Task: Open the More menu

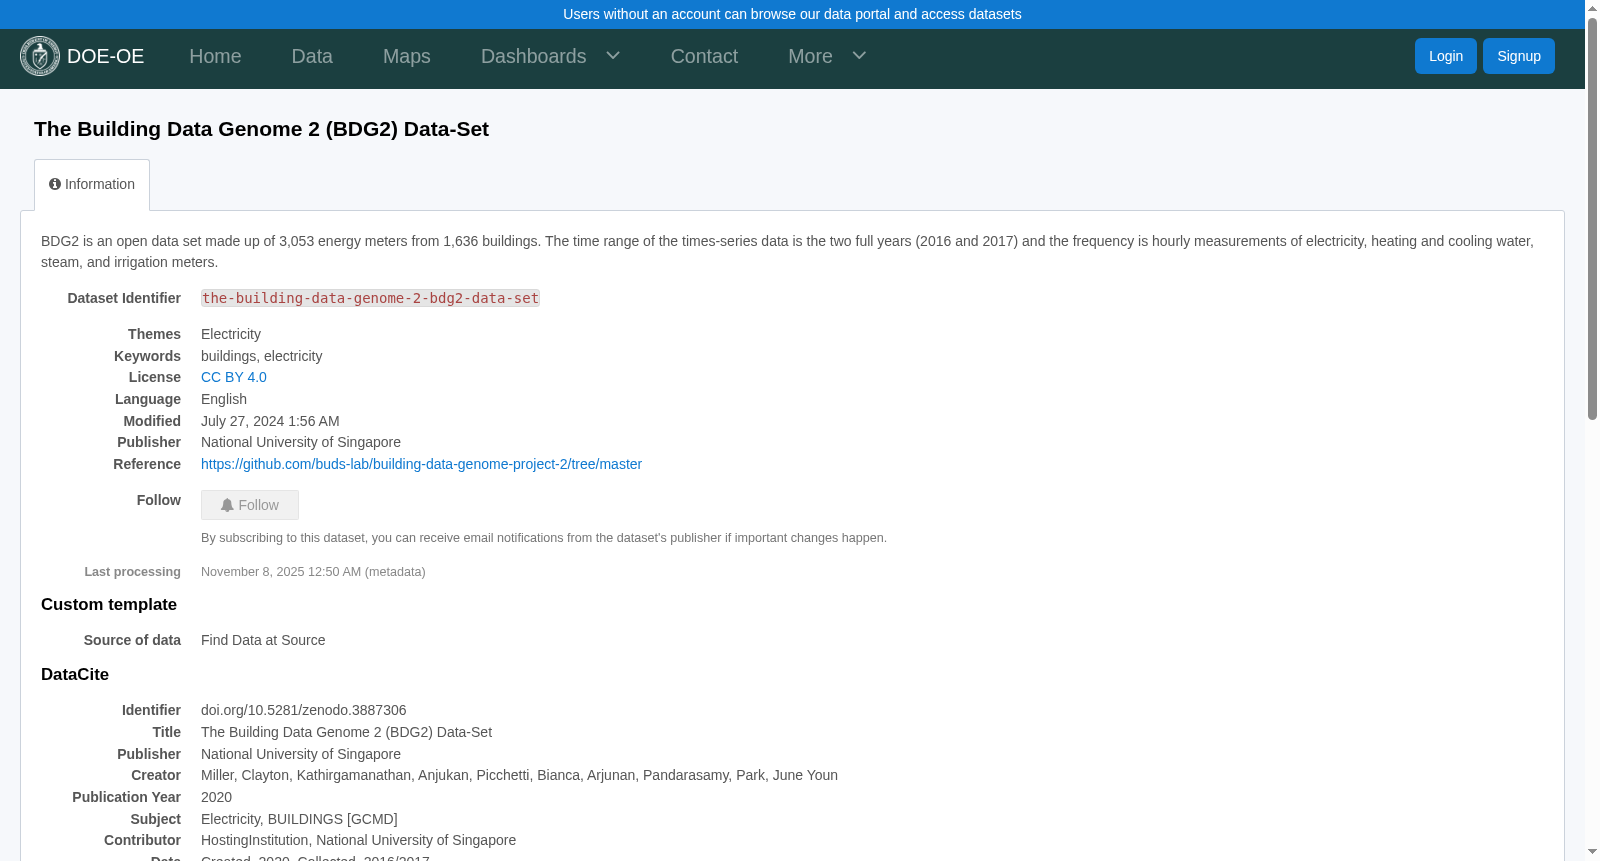Action: point(810,56)
